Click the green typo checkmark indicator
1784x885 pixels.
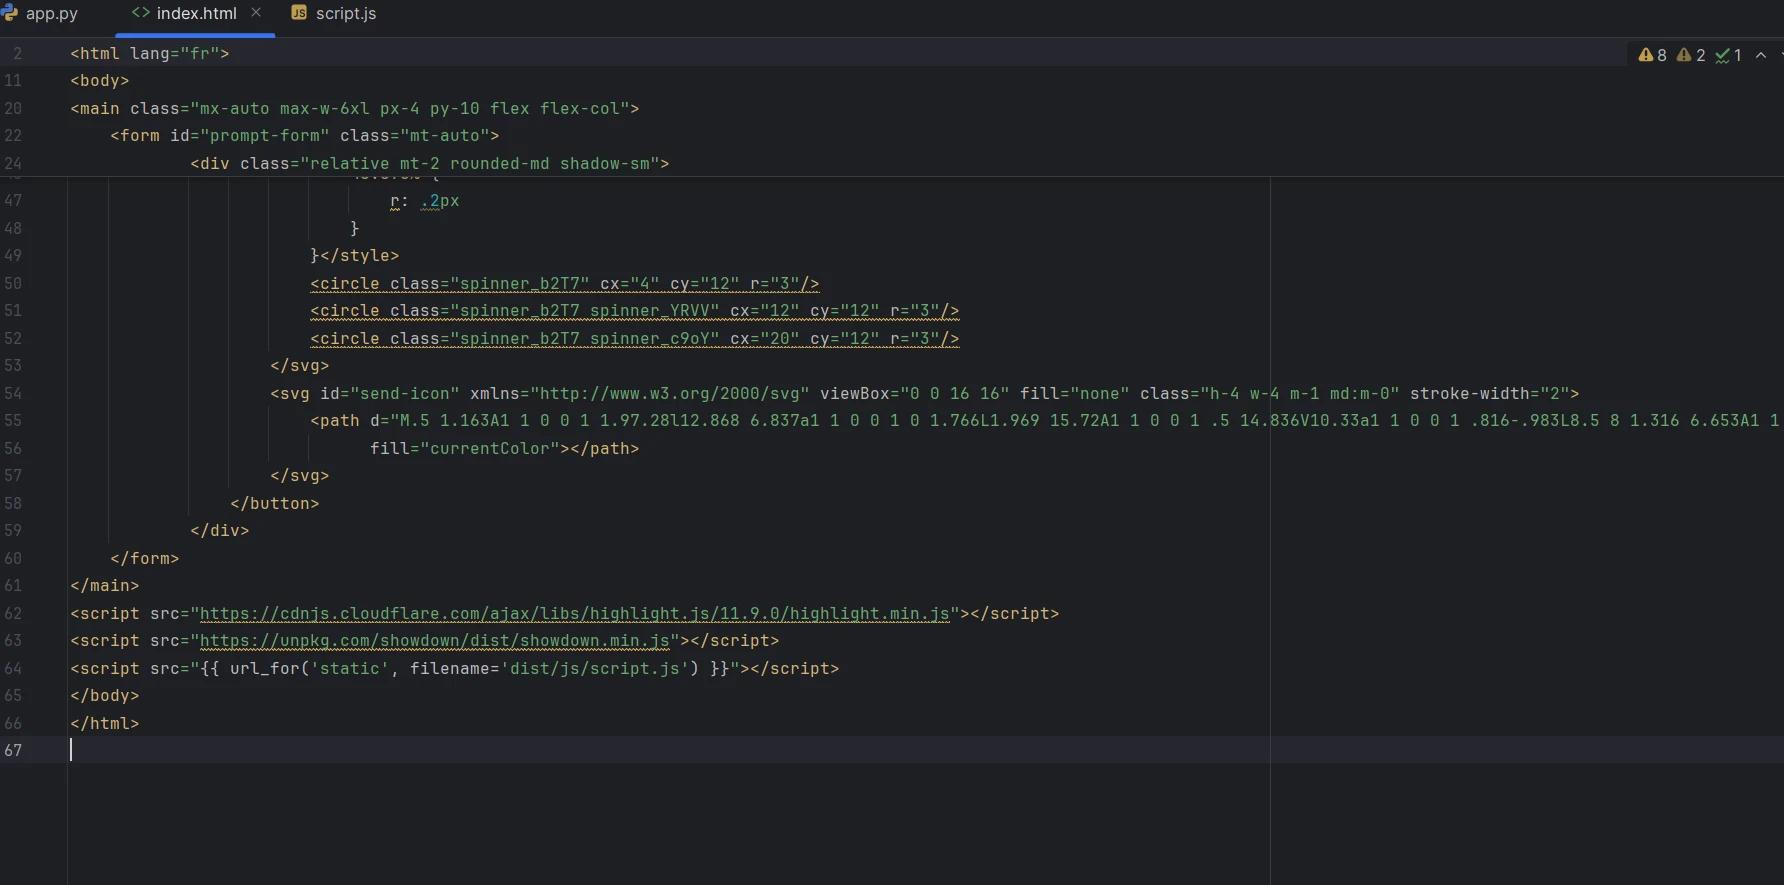pos(1728,56)
